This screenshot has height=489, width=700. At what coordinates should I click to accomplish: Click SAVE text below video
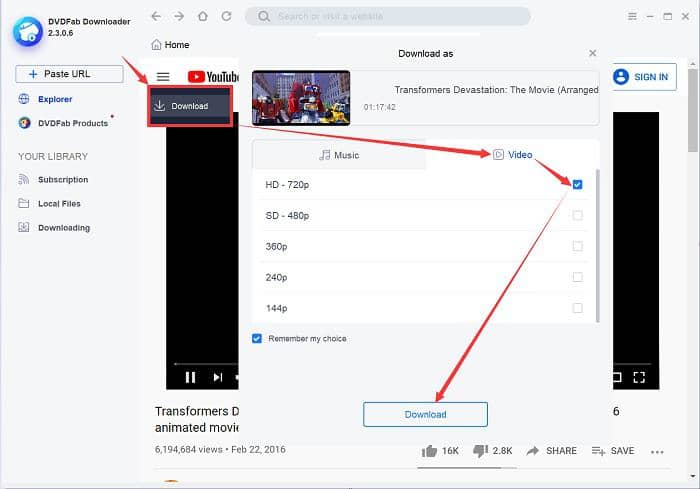coord(622,451)
